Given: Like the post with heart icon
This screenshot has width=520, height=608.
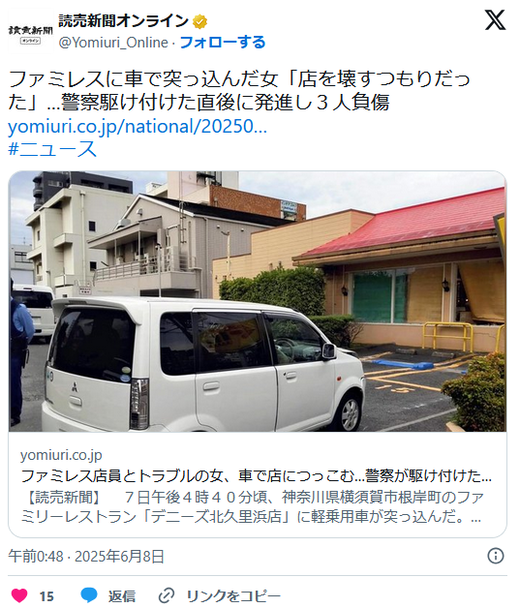Looking at the screenshot, I should (19, 595).
